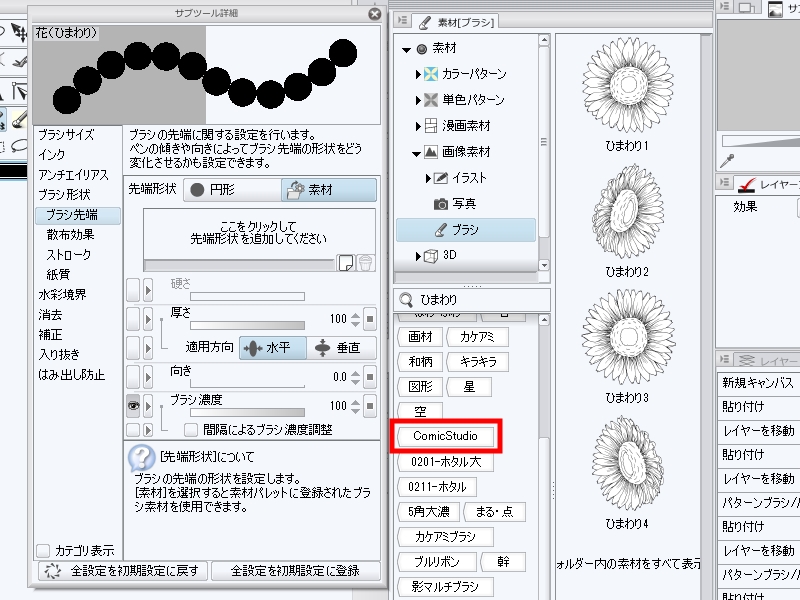This screenshot has height=600, width=800.
Task: Collapse the 画像素材 folder
Action: tap(416, 153)
